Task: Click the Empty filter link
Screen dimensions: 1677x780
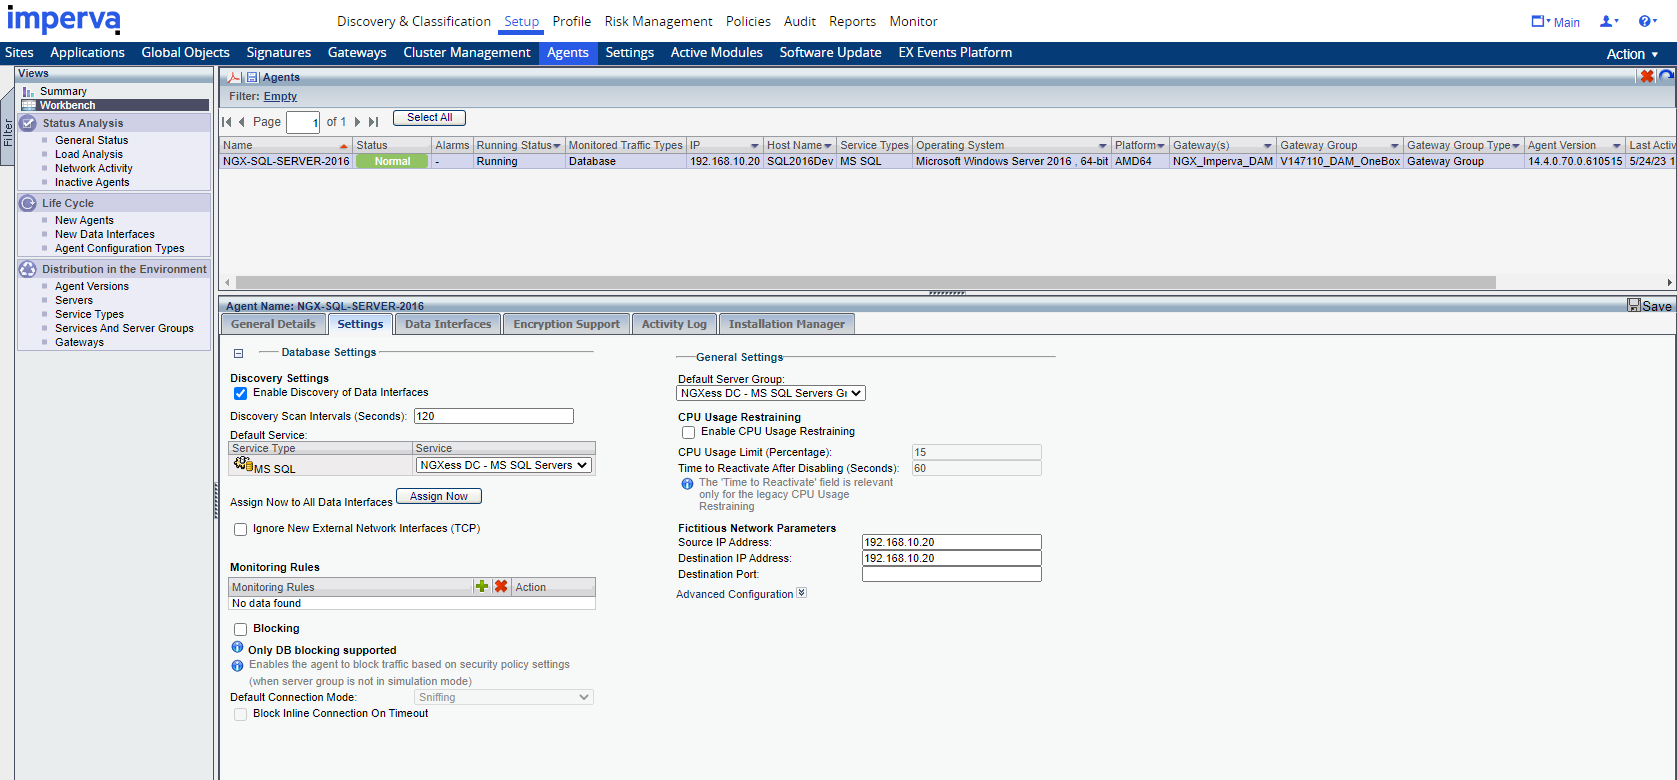Action: tap(280, 97)
